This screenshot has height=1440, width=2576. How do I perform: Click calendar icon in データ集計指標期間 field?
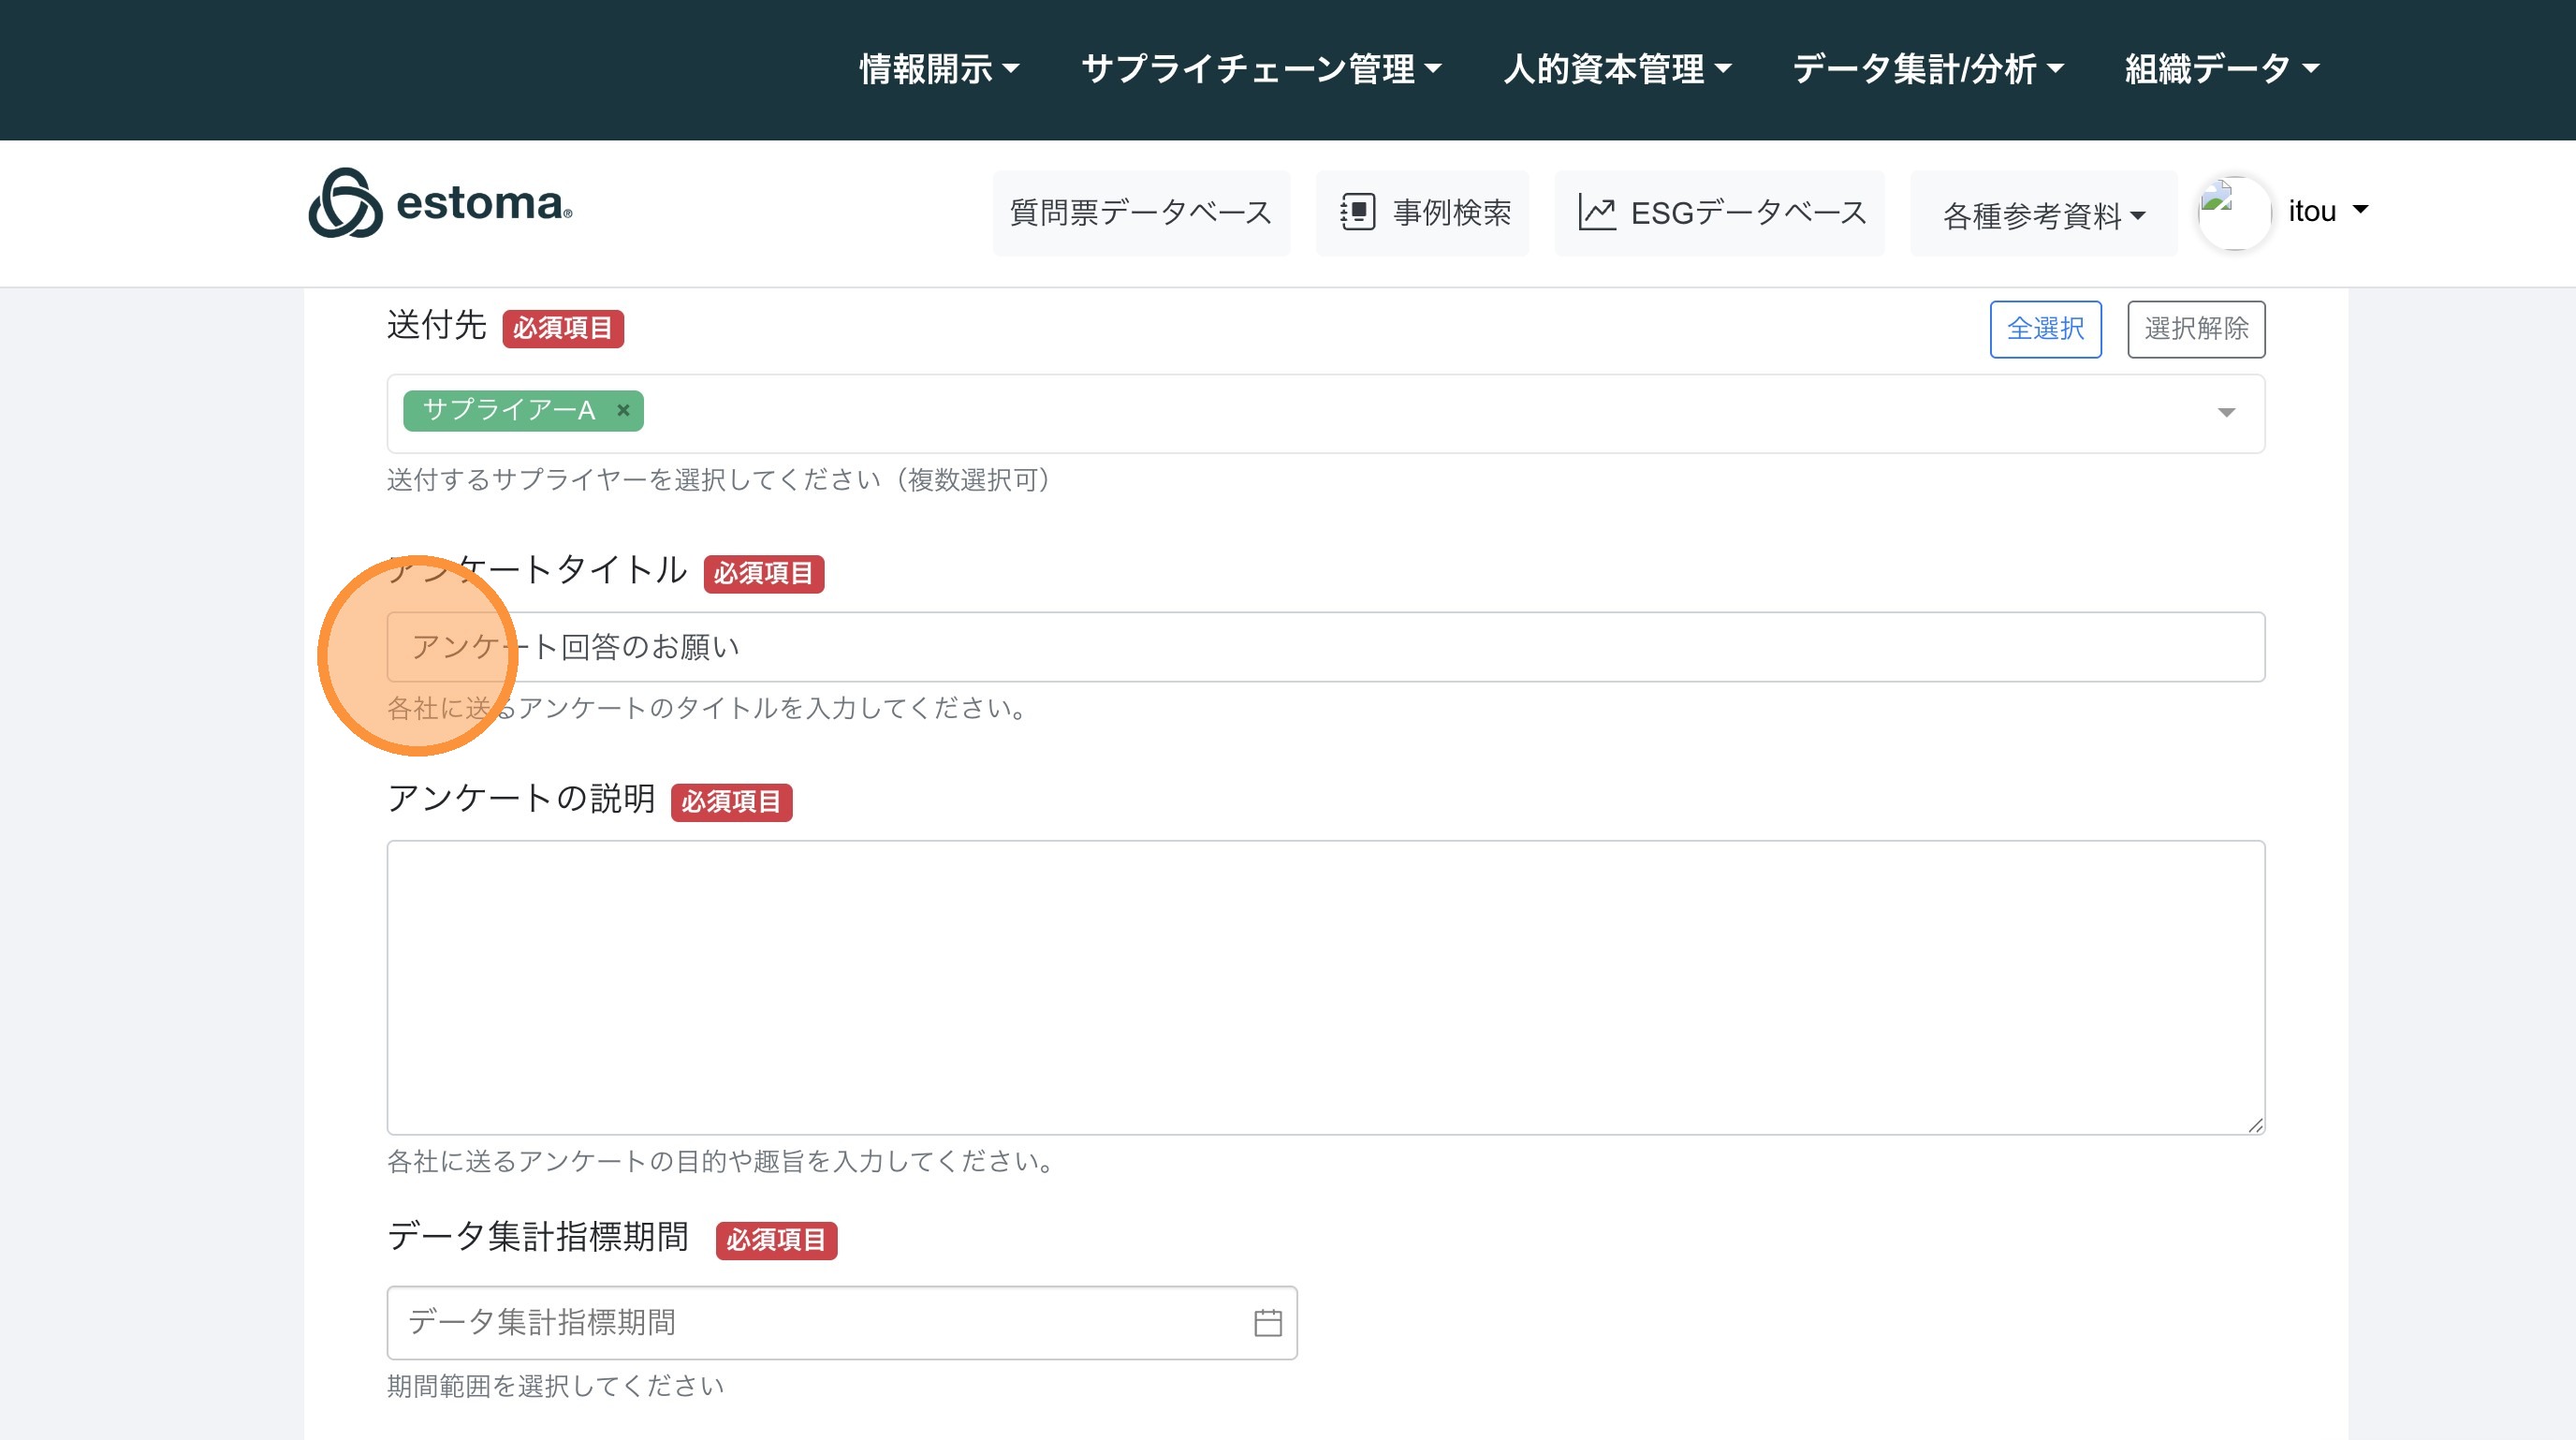pos(1267,1322)
